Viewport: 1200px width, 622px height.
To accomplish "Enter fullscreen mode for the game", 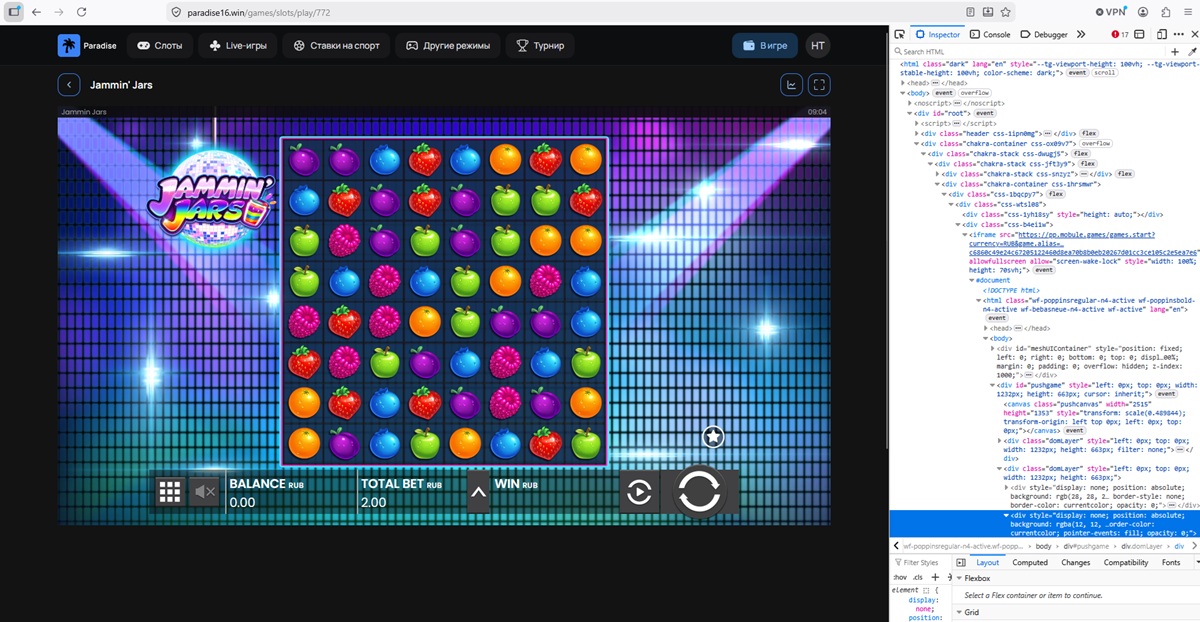I will click(818, 85).
